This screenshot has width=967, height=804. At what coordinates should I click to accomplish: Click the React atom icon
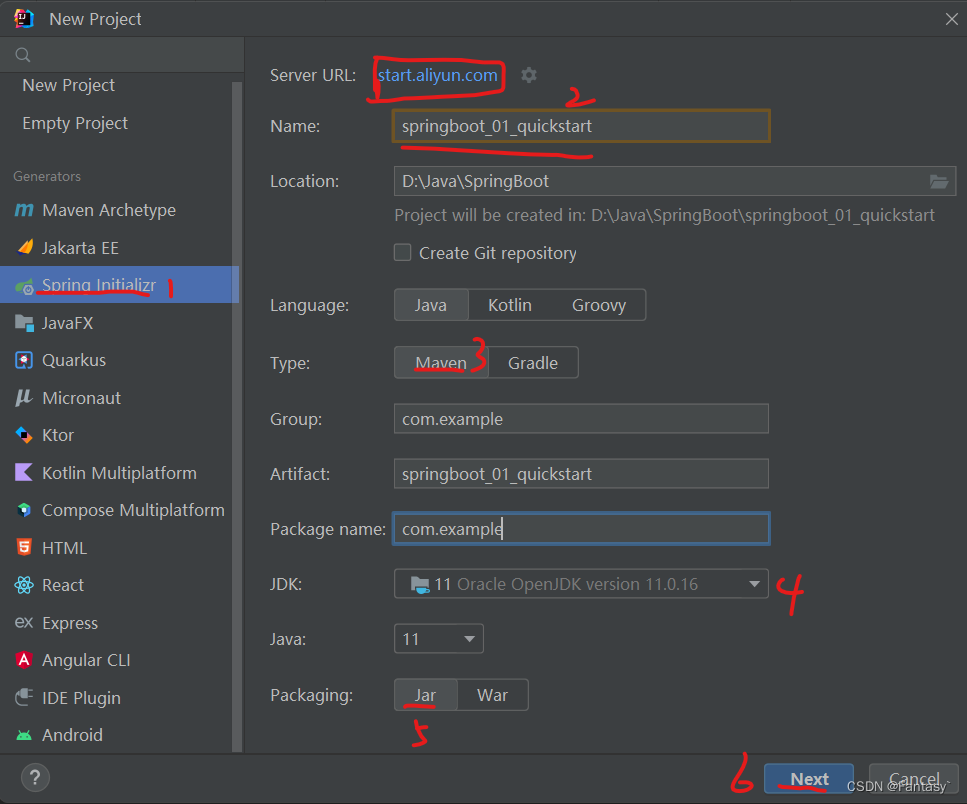click(x=24, y=585)
